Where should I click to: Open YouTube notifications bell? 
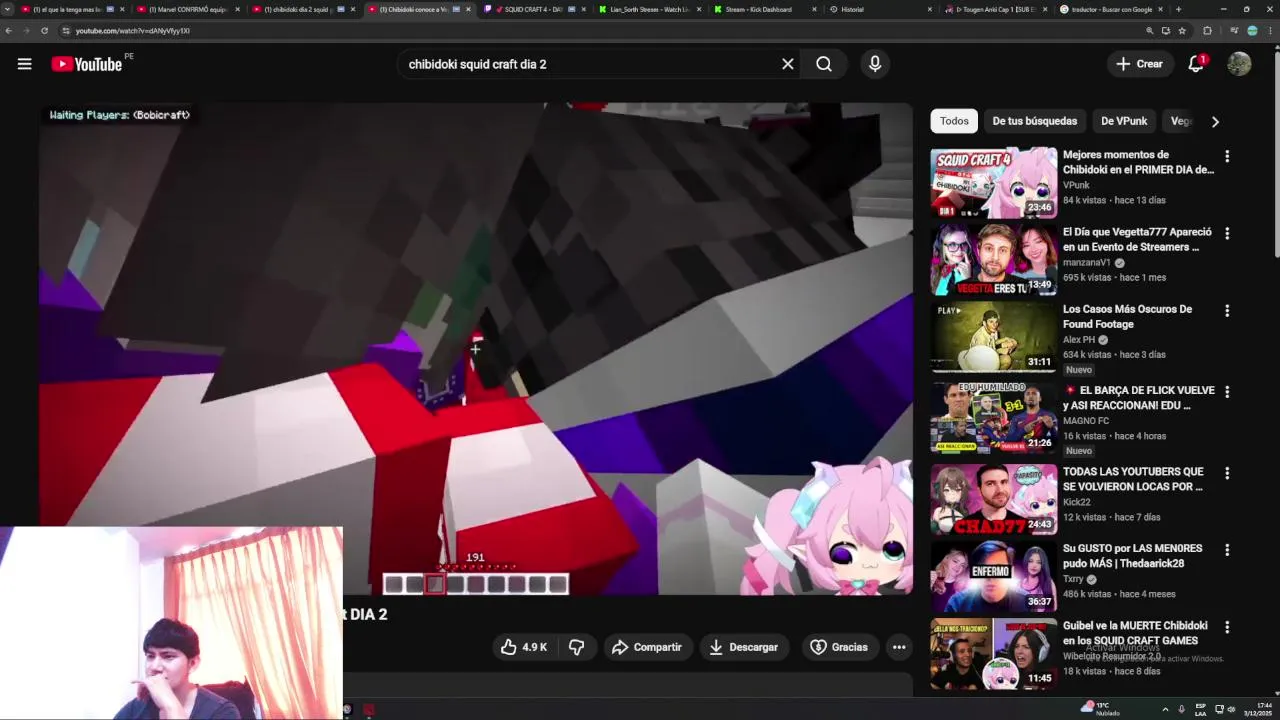(1196, 64)
